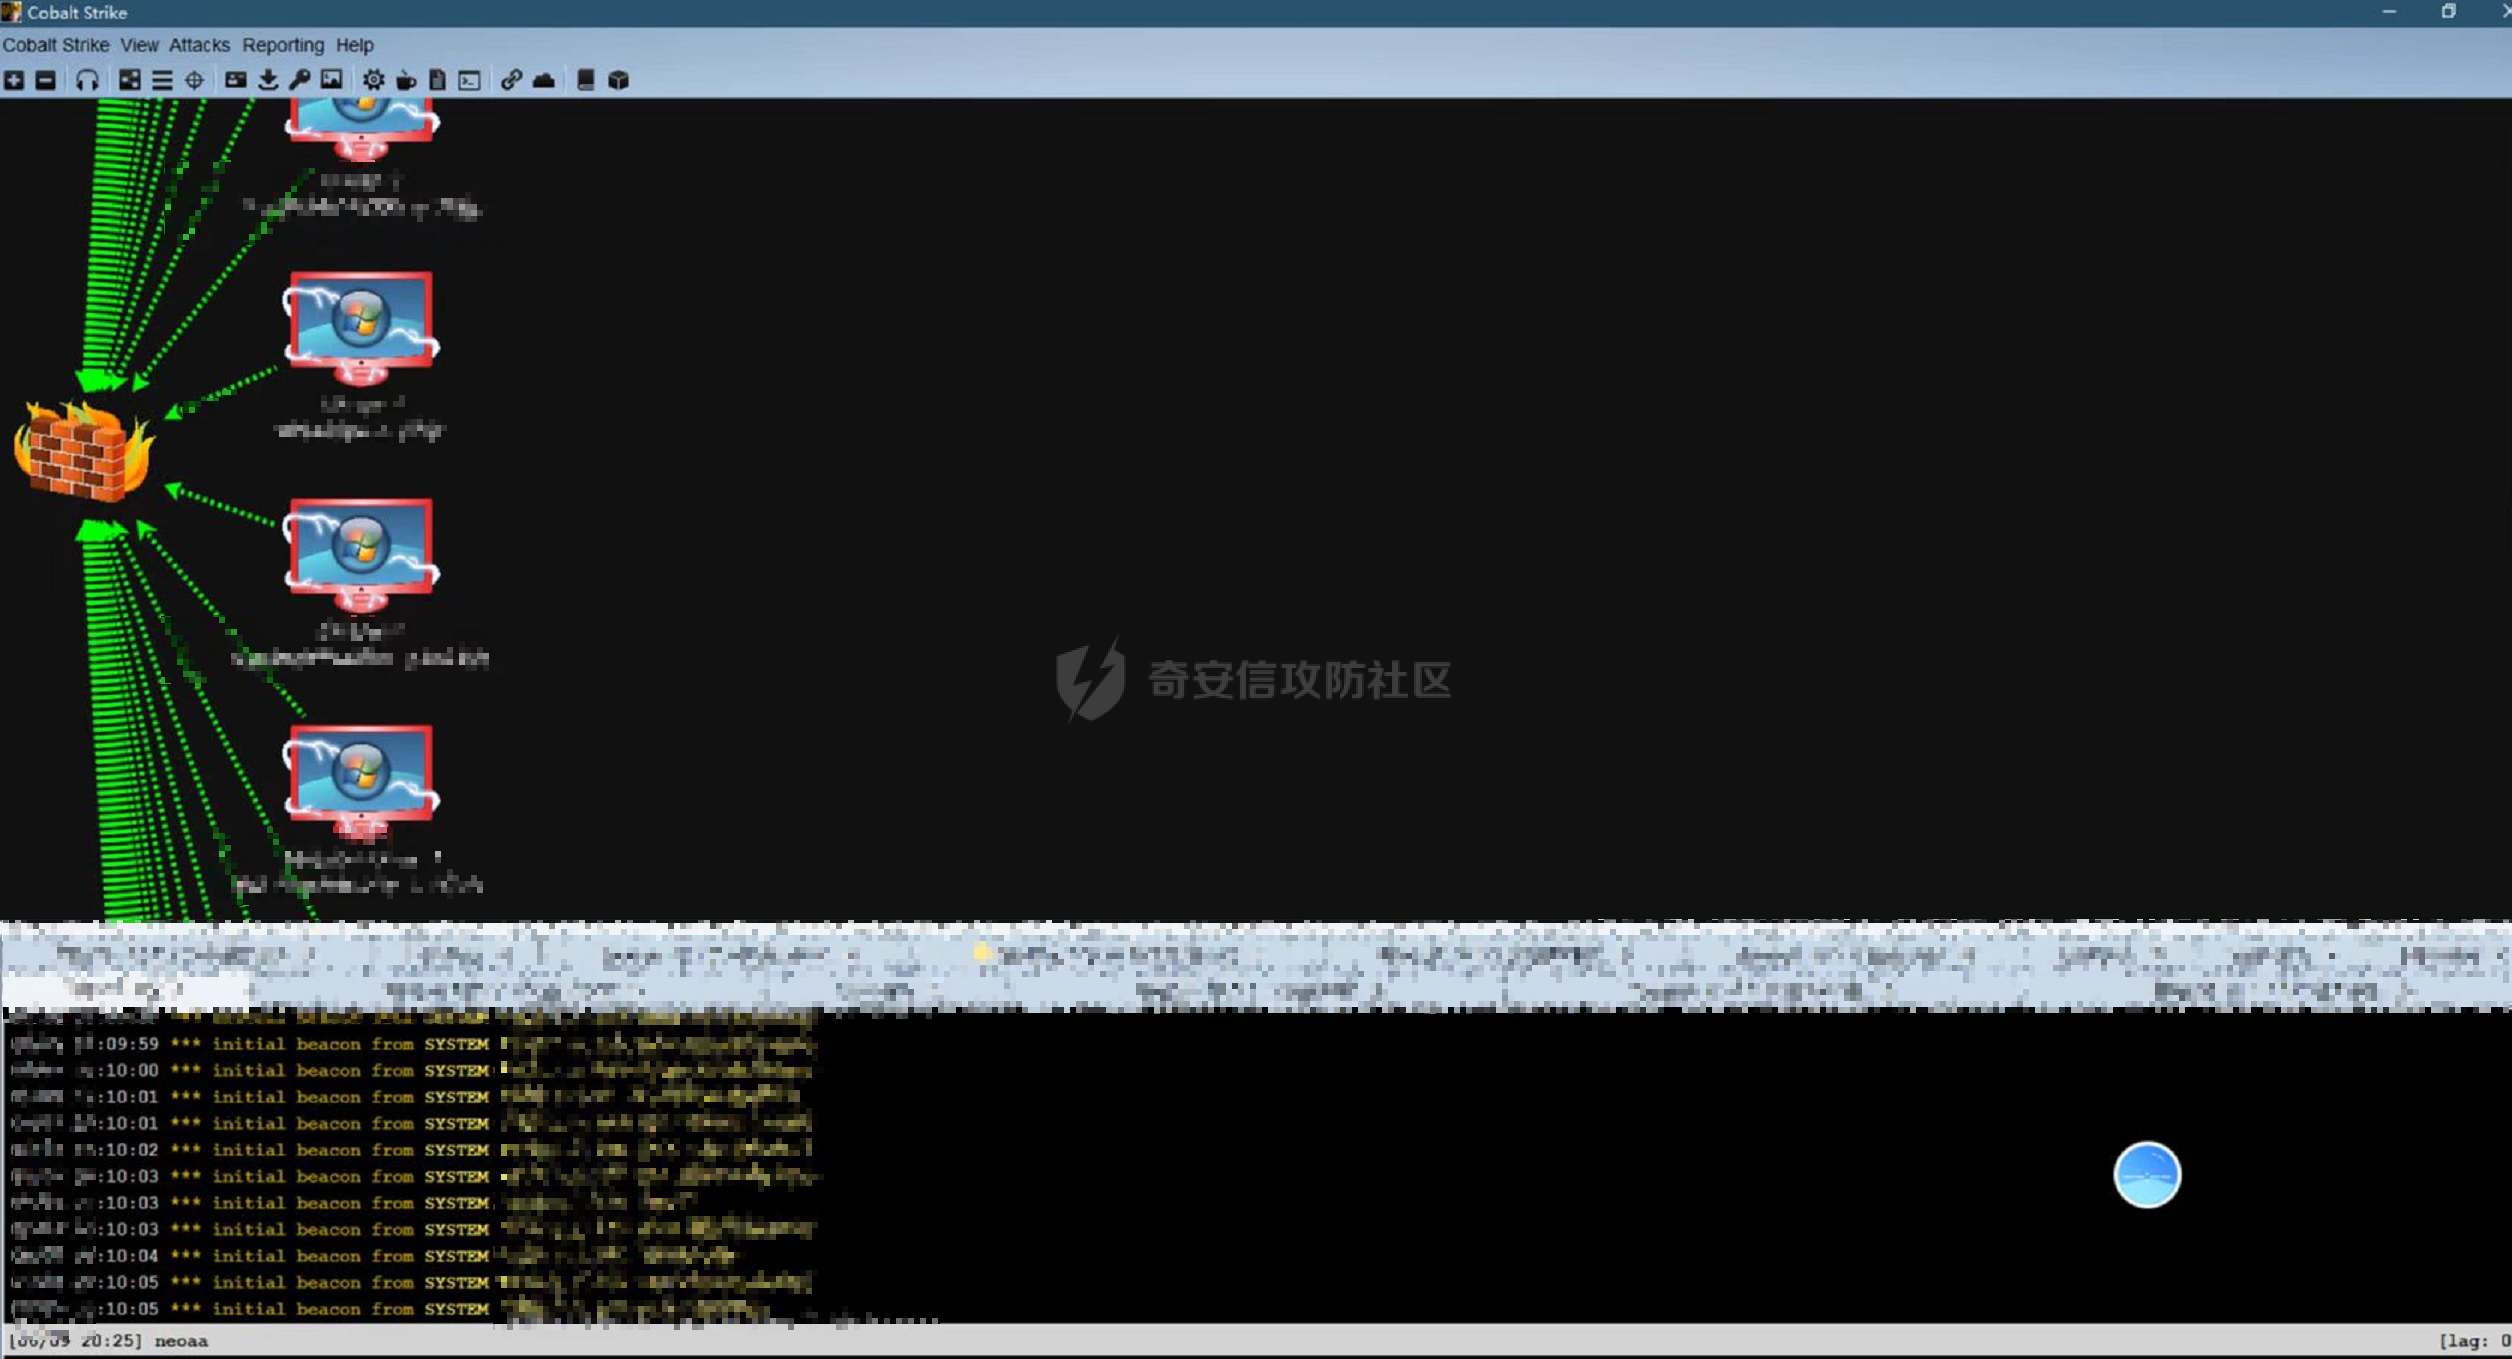The height and width of the screenshot is (1359, 2512).
Task: Click the terminal scripted web delivery icon
Action: point(470,80)
